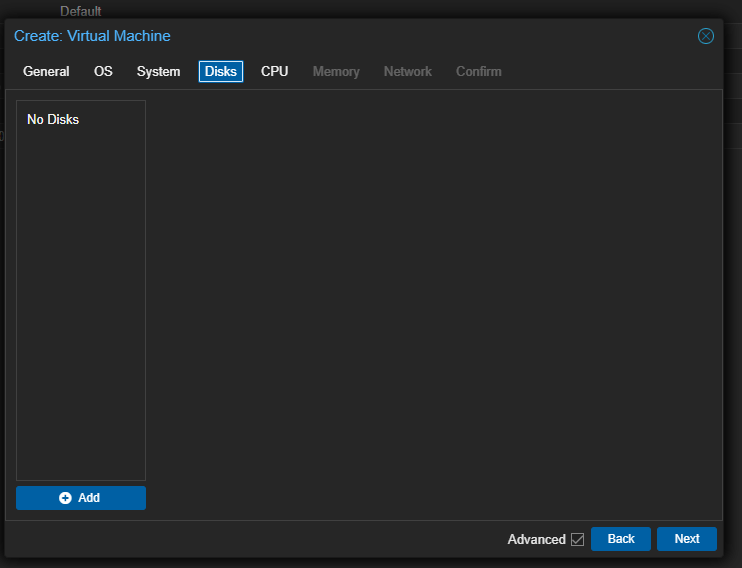Click the Default text behind the dialog
The width and height of the screenshot is (742, 568).
81,11
